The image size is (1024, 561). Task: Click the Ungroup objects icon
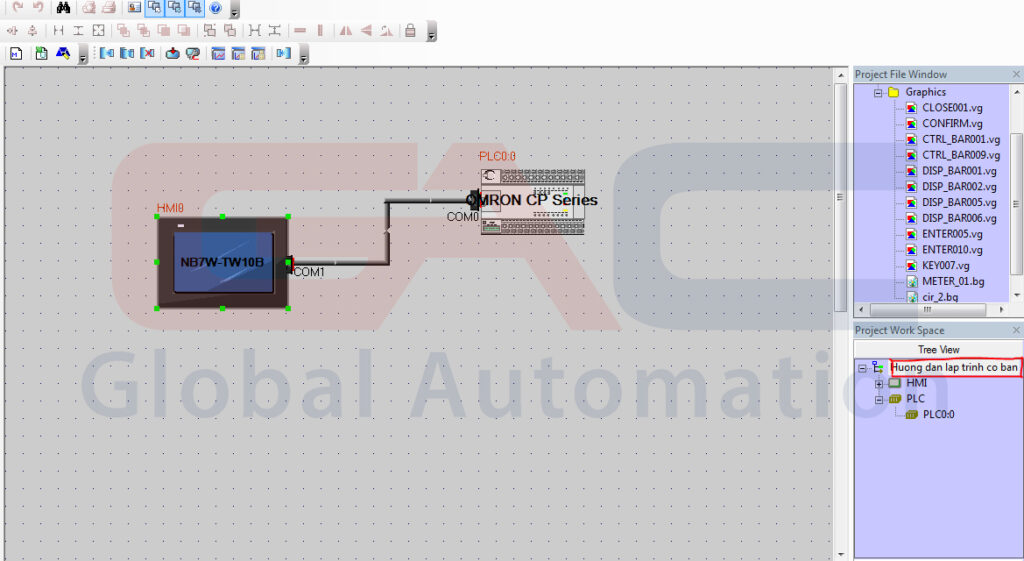click(x=230, y=30)
